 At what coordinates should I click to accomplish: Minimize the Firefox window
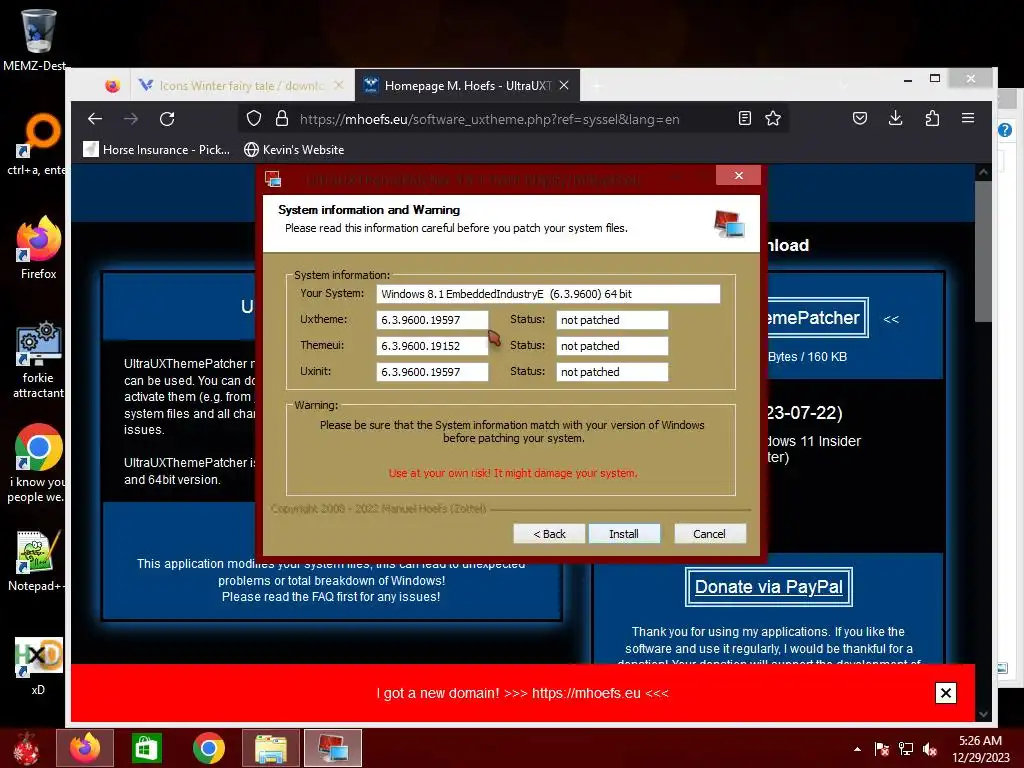click(908, 79)
